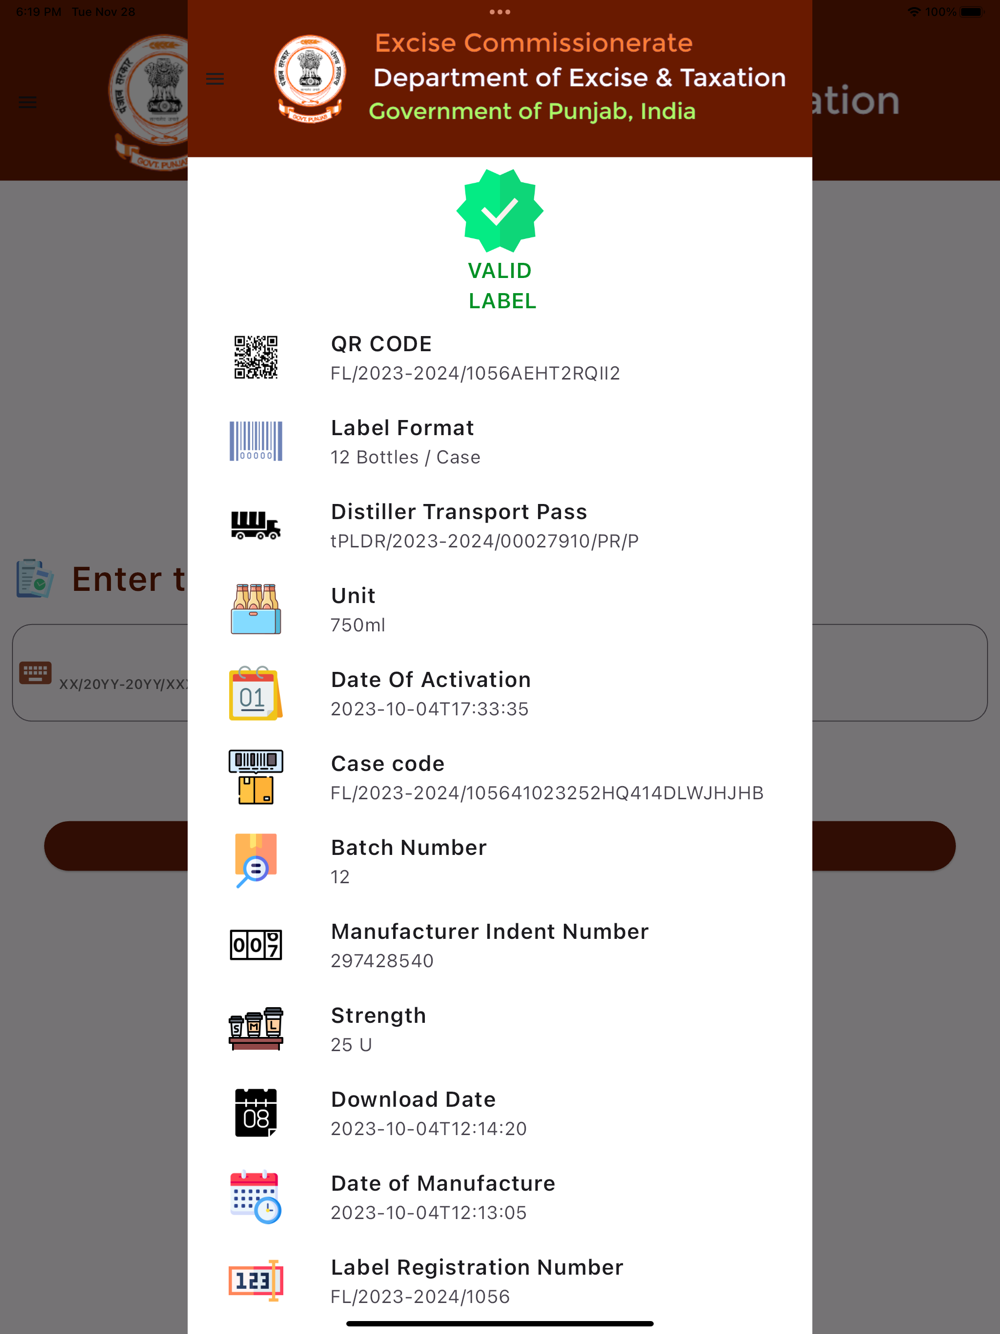
Task: Select the Label Registration Number icon
Action: coord(256,1280)
